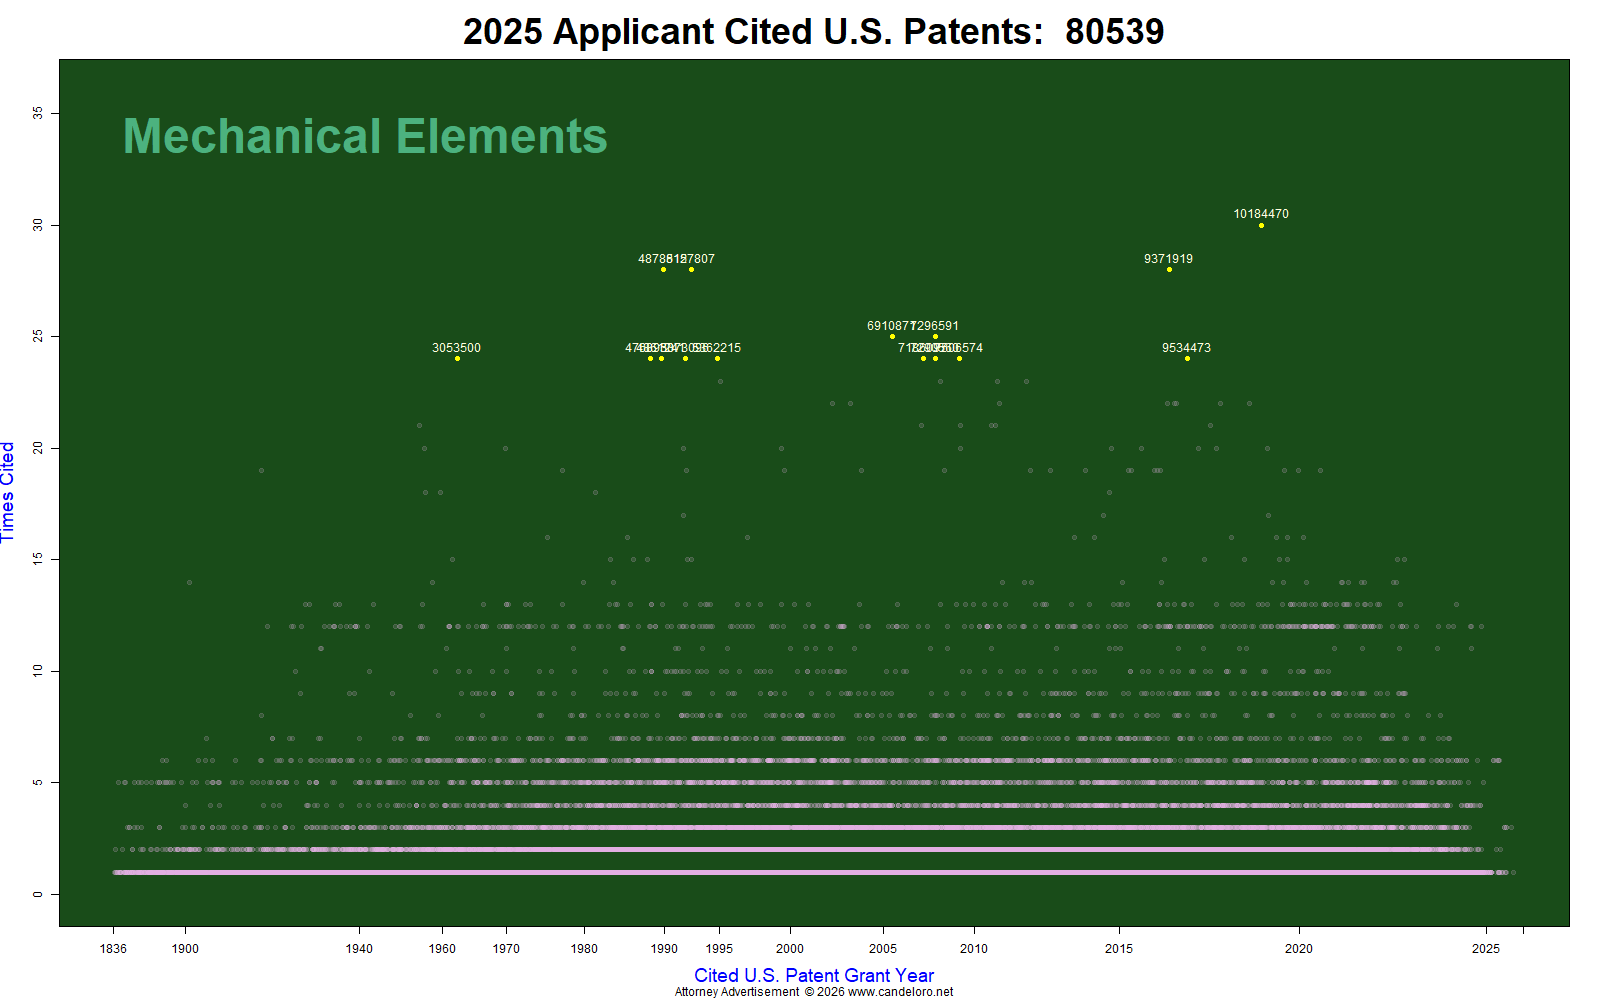Click the Attorney Advertisement footer text
Screen dimensions: 1600x1000
pos(737,992)
